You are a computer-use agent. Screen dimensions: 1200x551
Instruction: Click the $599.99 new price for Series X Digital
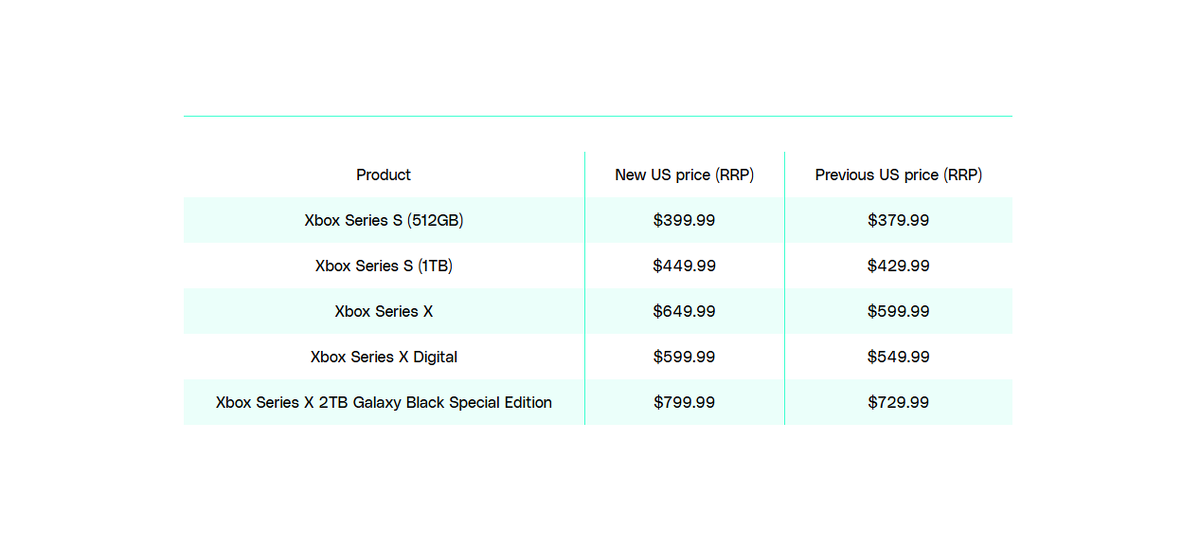point(684,357)
